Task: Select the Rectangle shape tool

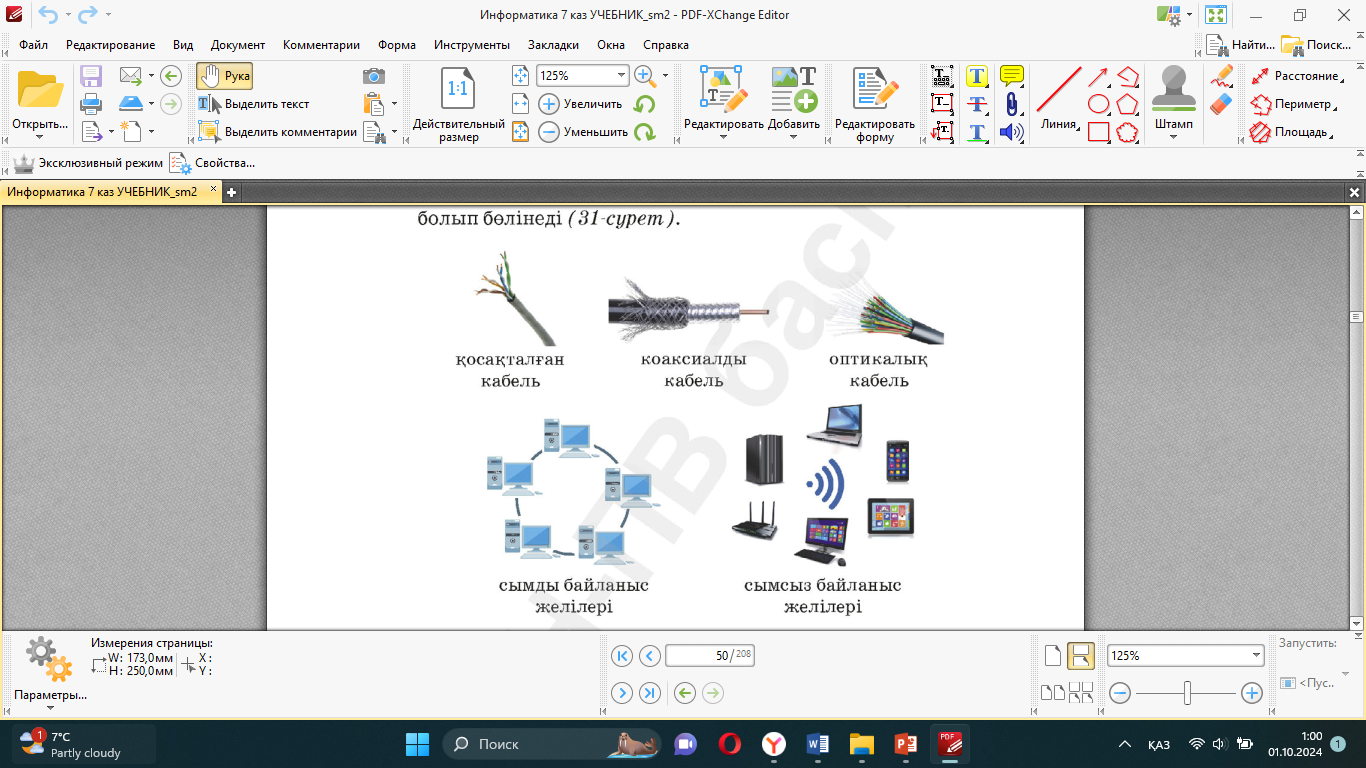Action: (1098, 132)
